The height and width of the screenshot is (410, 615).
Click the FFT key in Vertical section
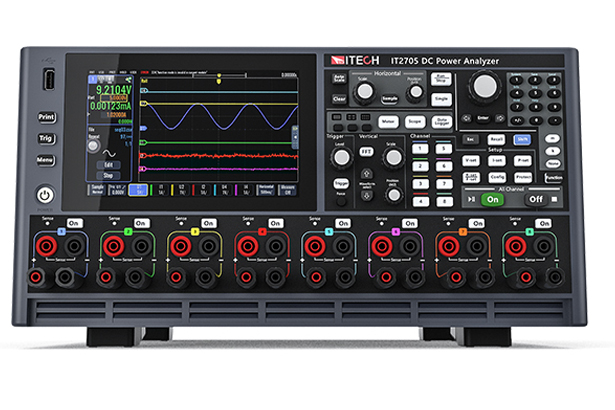point(366,151)
